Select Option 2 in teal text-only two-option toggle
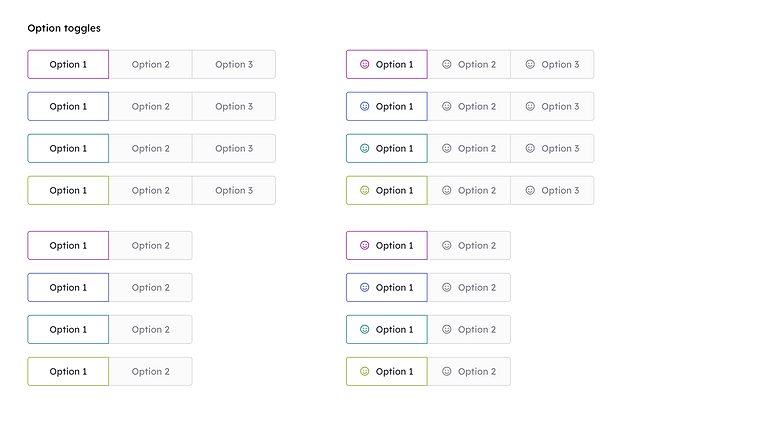Screen dimensions: 759x426 tap(151, 330)
